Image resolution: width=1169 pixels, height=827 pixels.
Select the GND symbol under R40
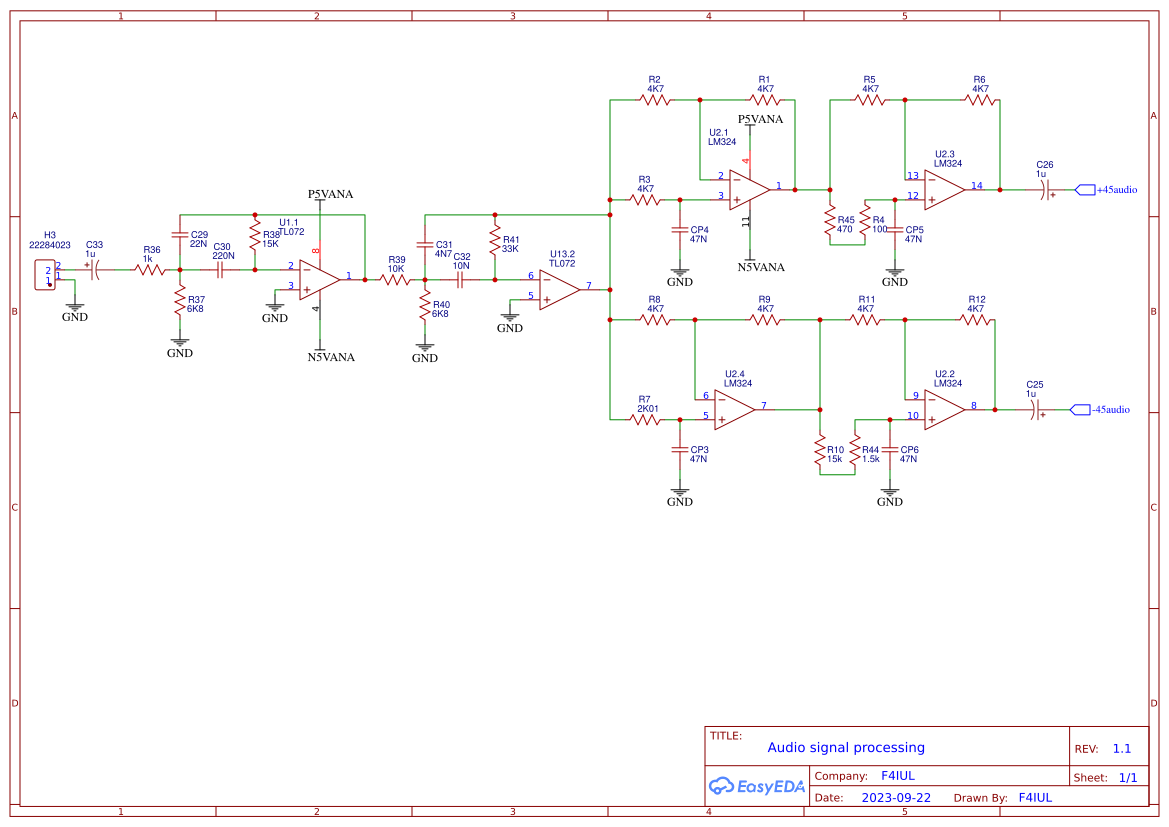pyautogui.click(x=425, y=351)
